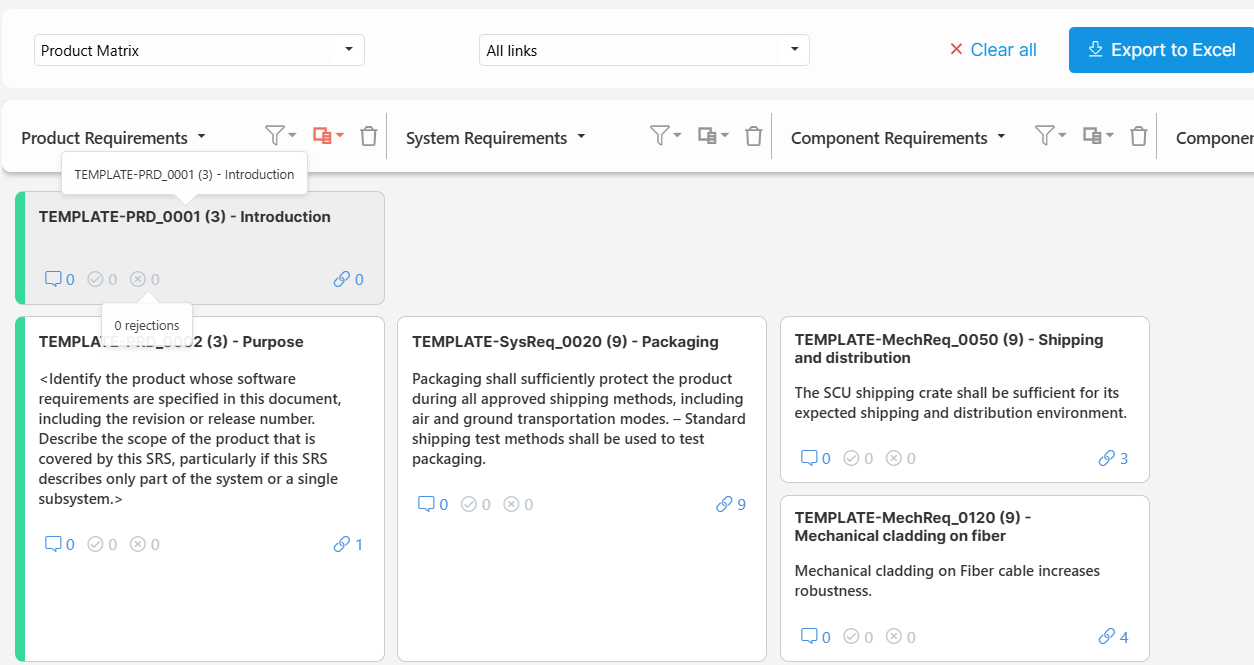Click red column display icon in Product Requirements
1254x665 pixels.
click(327, 136)
